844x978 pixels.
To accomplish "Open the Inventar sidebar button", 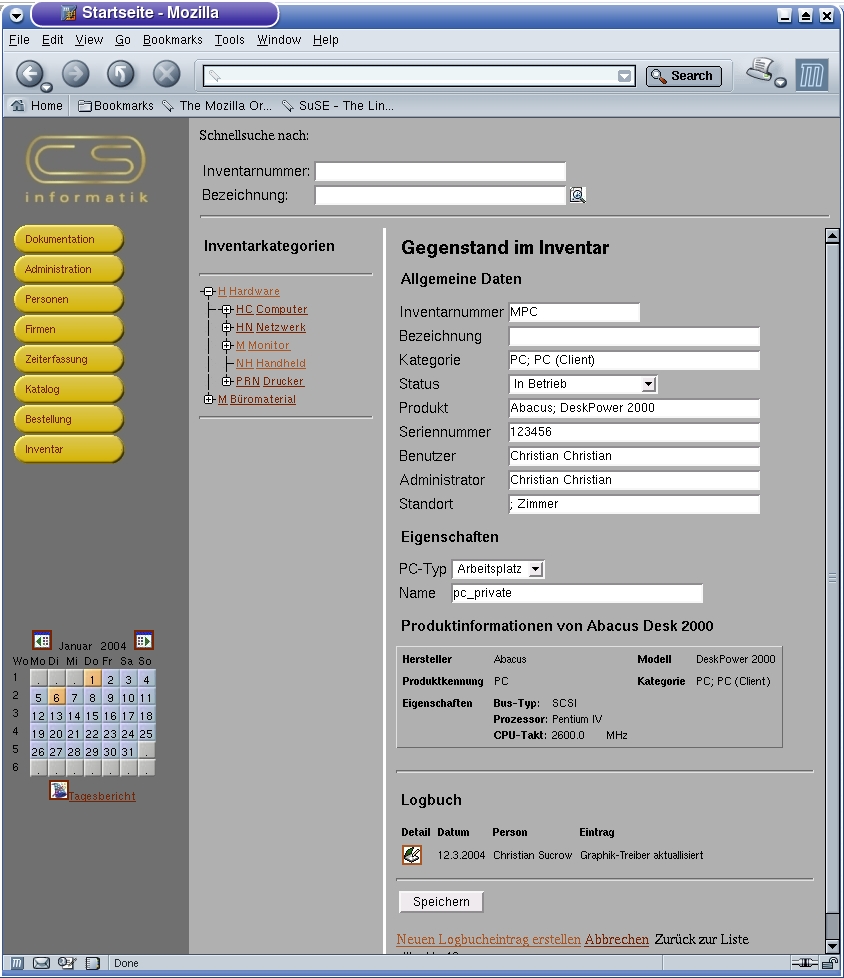I will pyautogui.click(x=69, y=449).
